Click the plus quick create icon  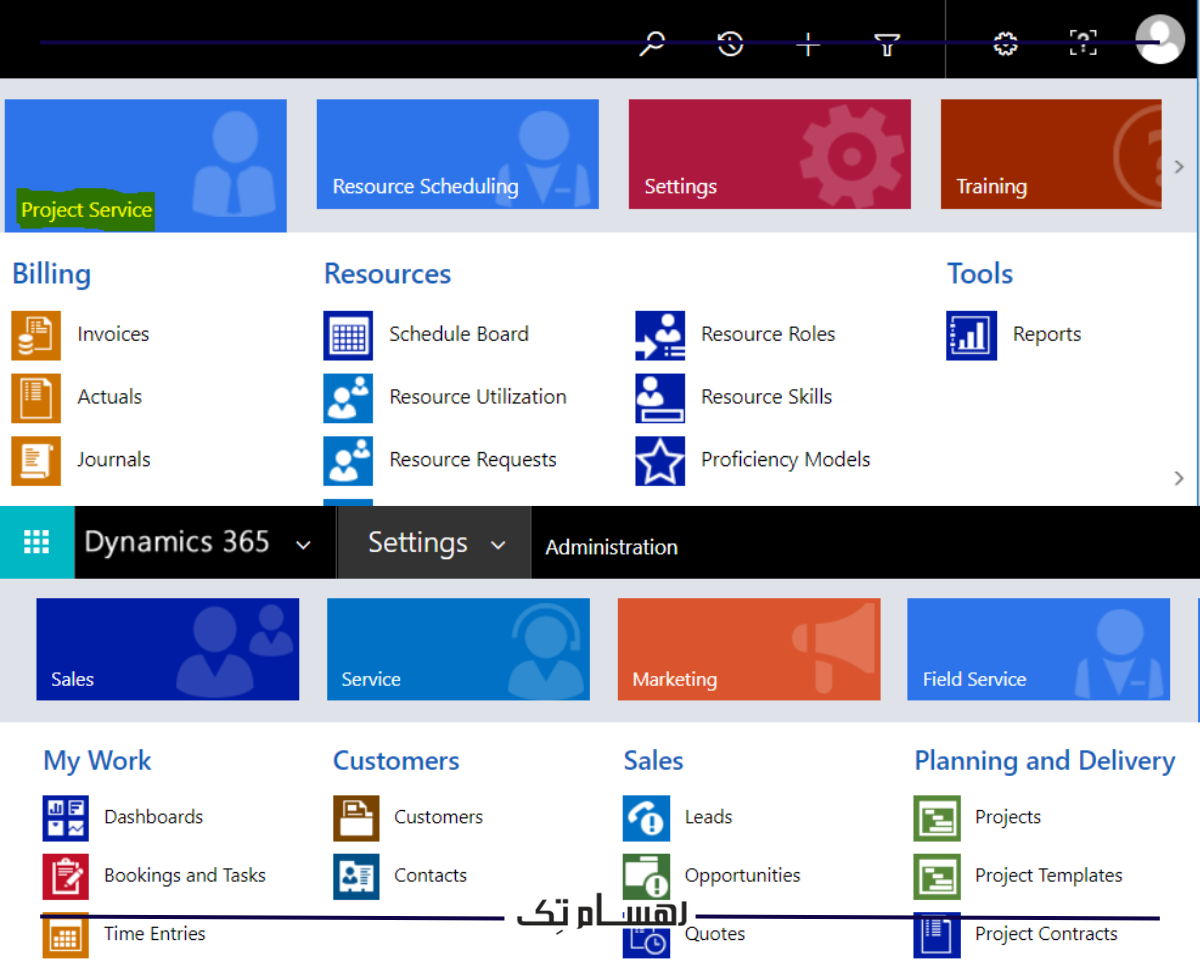pyautogui.click(x=808, y=44)
